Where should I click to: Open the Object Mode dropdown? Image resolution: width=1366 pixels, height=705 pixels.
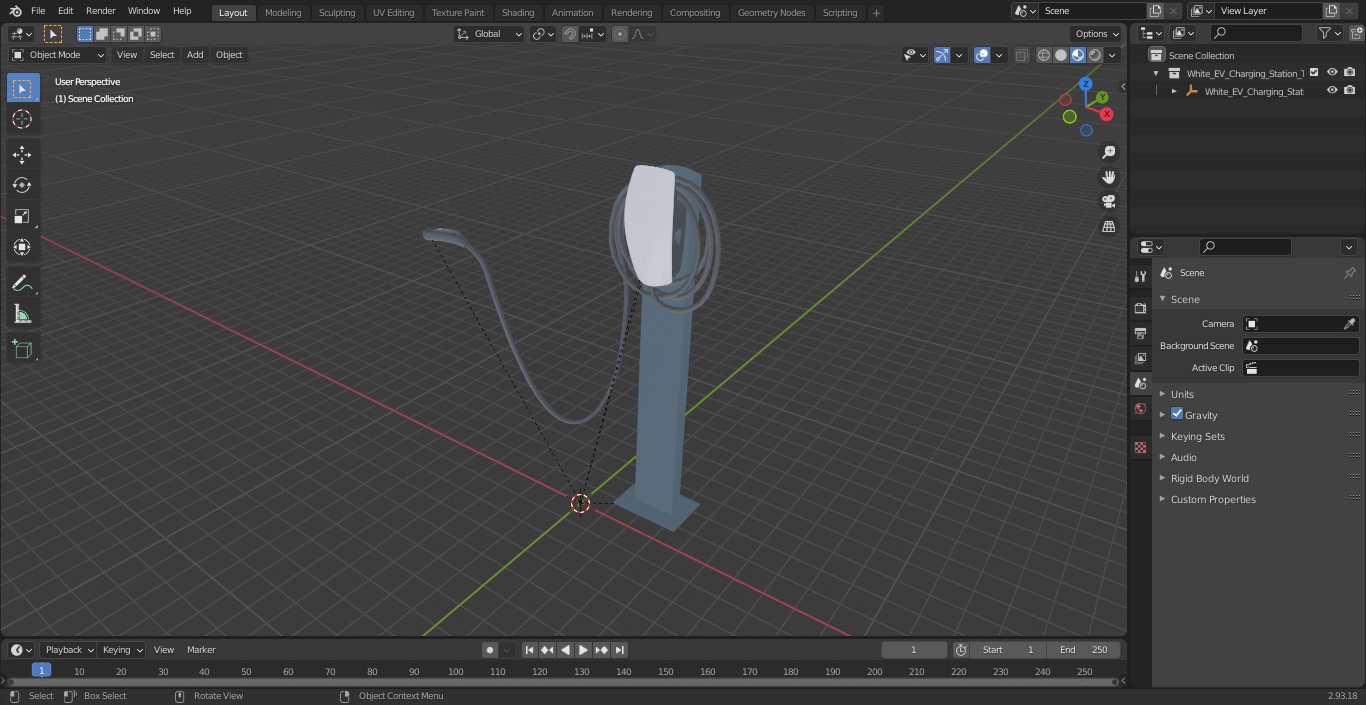(x=58, y=55)
